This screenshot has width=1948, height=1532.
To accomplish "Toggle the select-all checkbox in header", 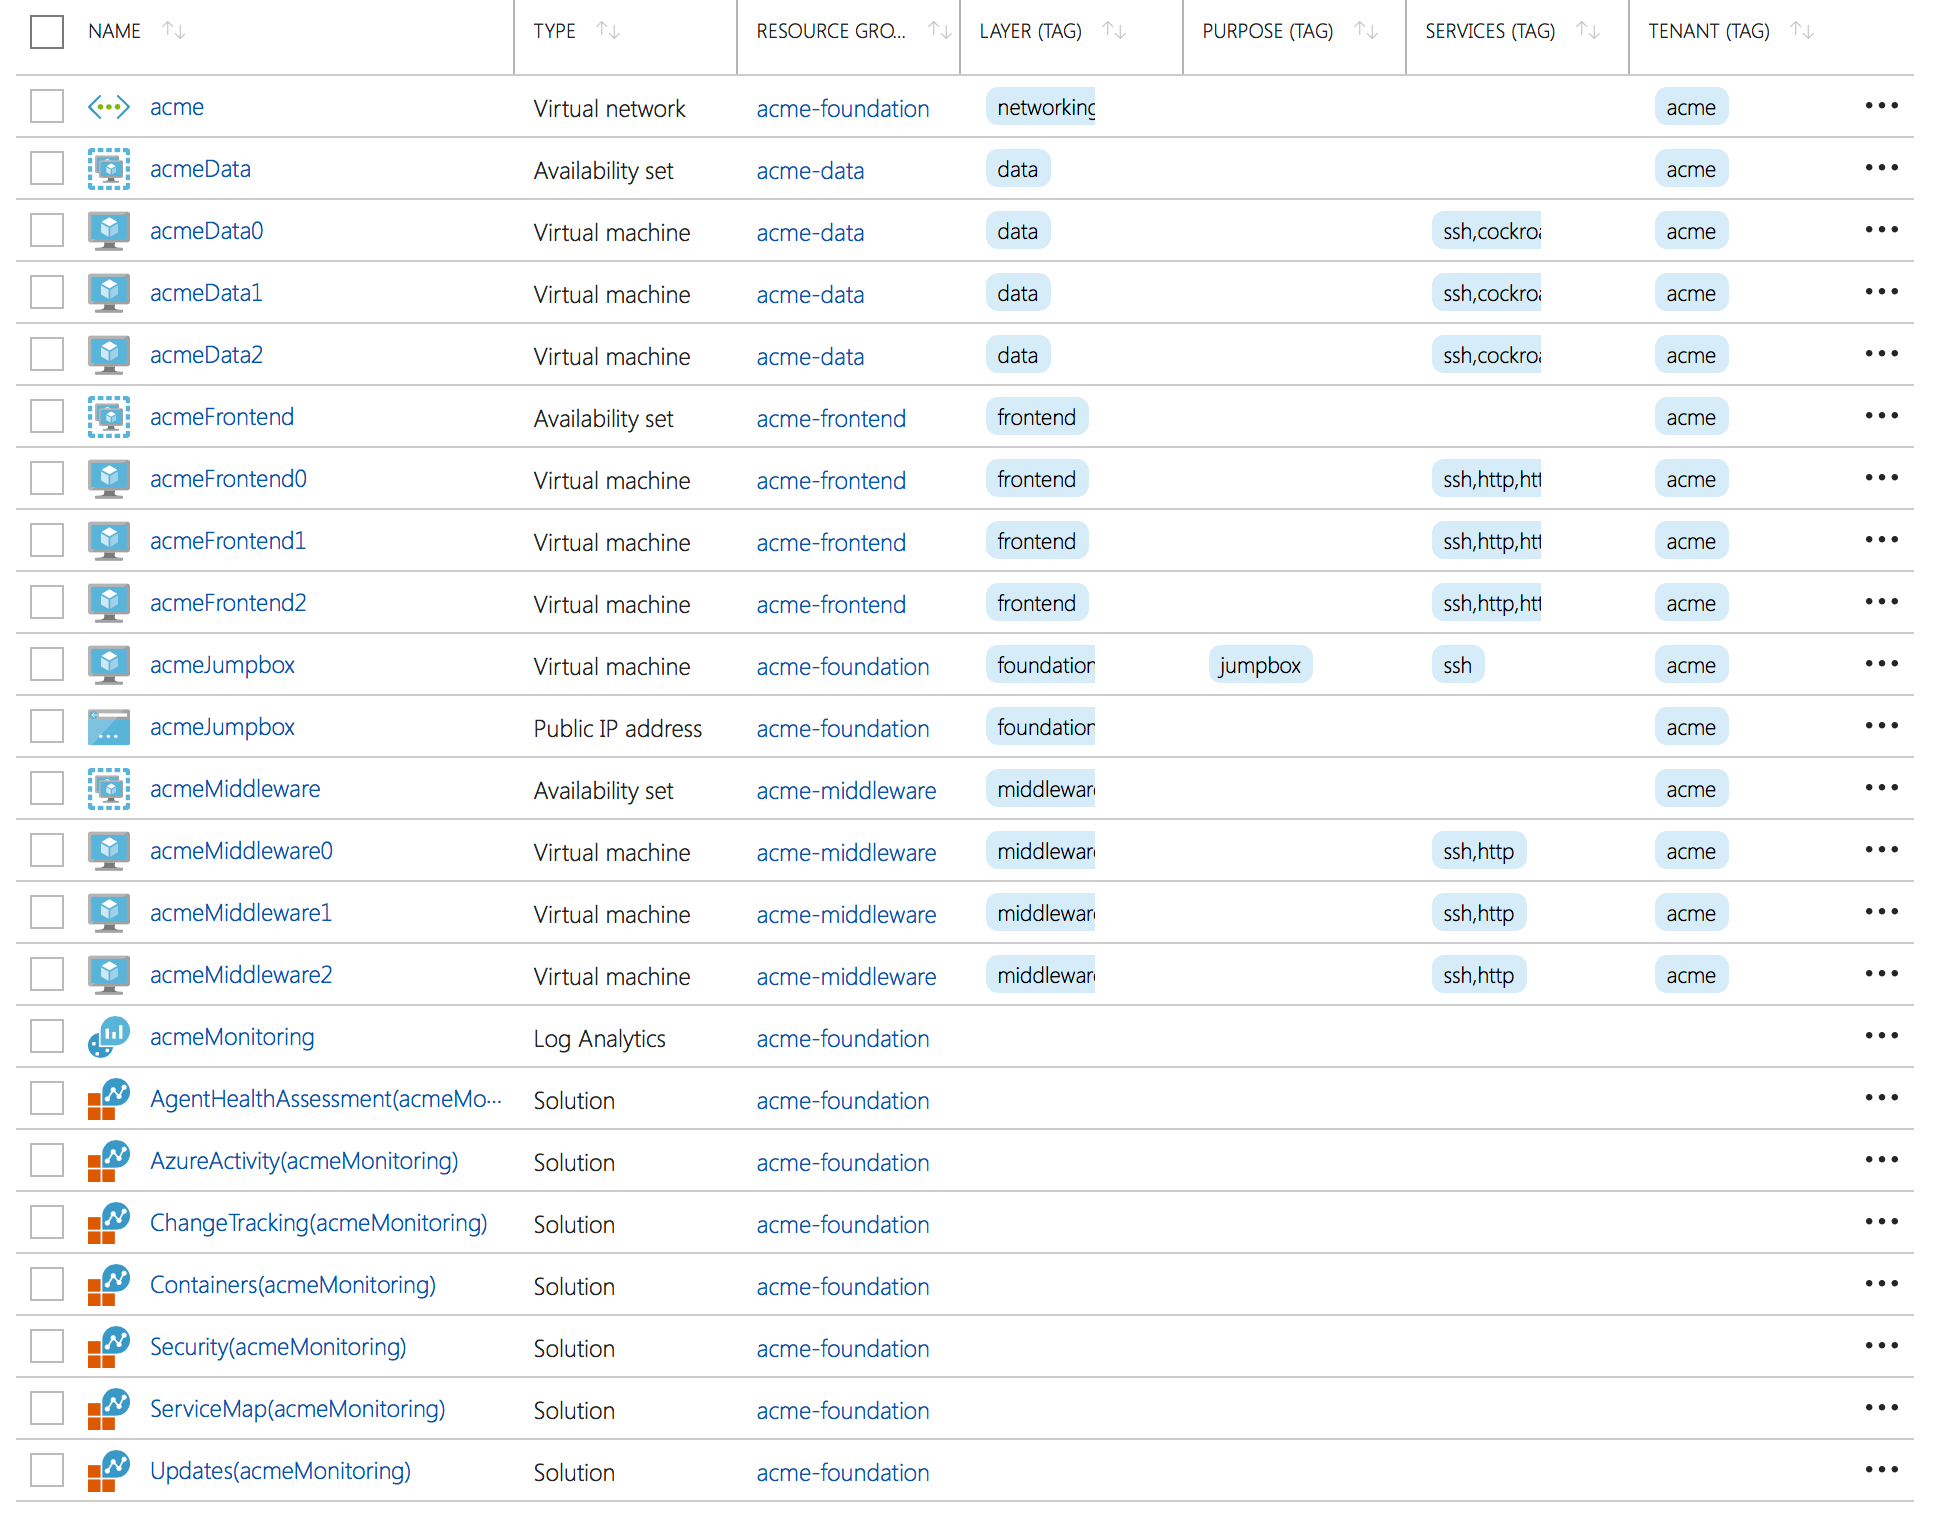I will click(47, 31).
